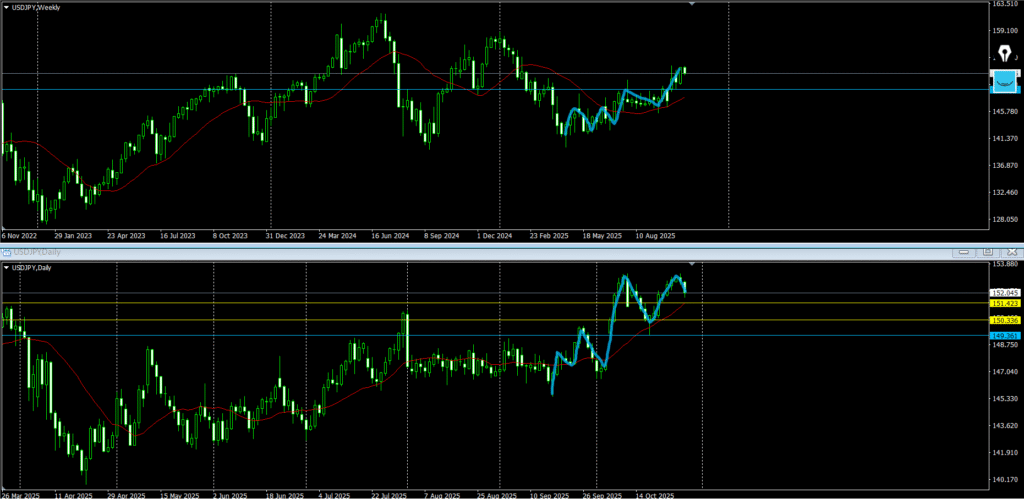Click the 152.045 current price label
The image size is (1024, 499).
[x=1004, y=293]
